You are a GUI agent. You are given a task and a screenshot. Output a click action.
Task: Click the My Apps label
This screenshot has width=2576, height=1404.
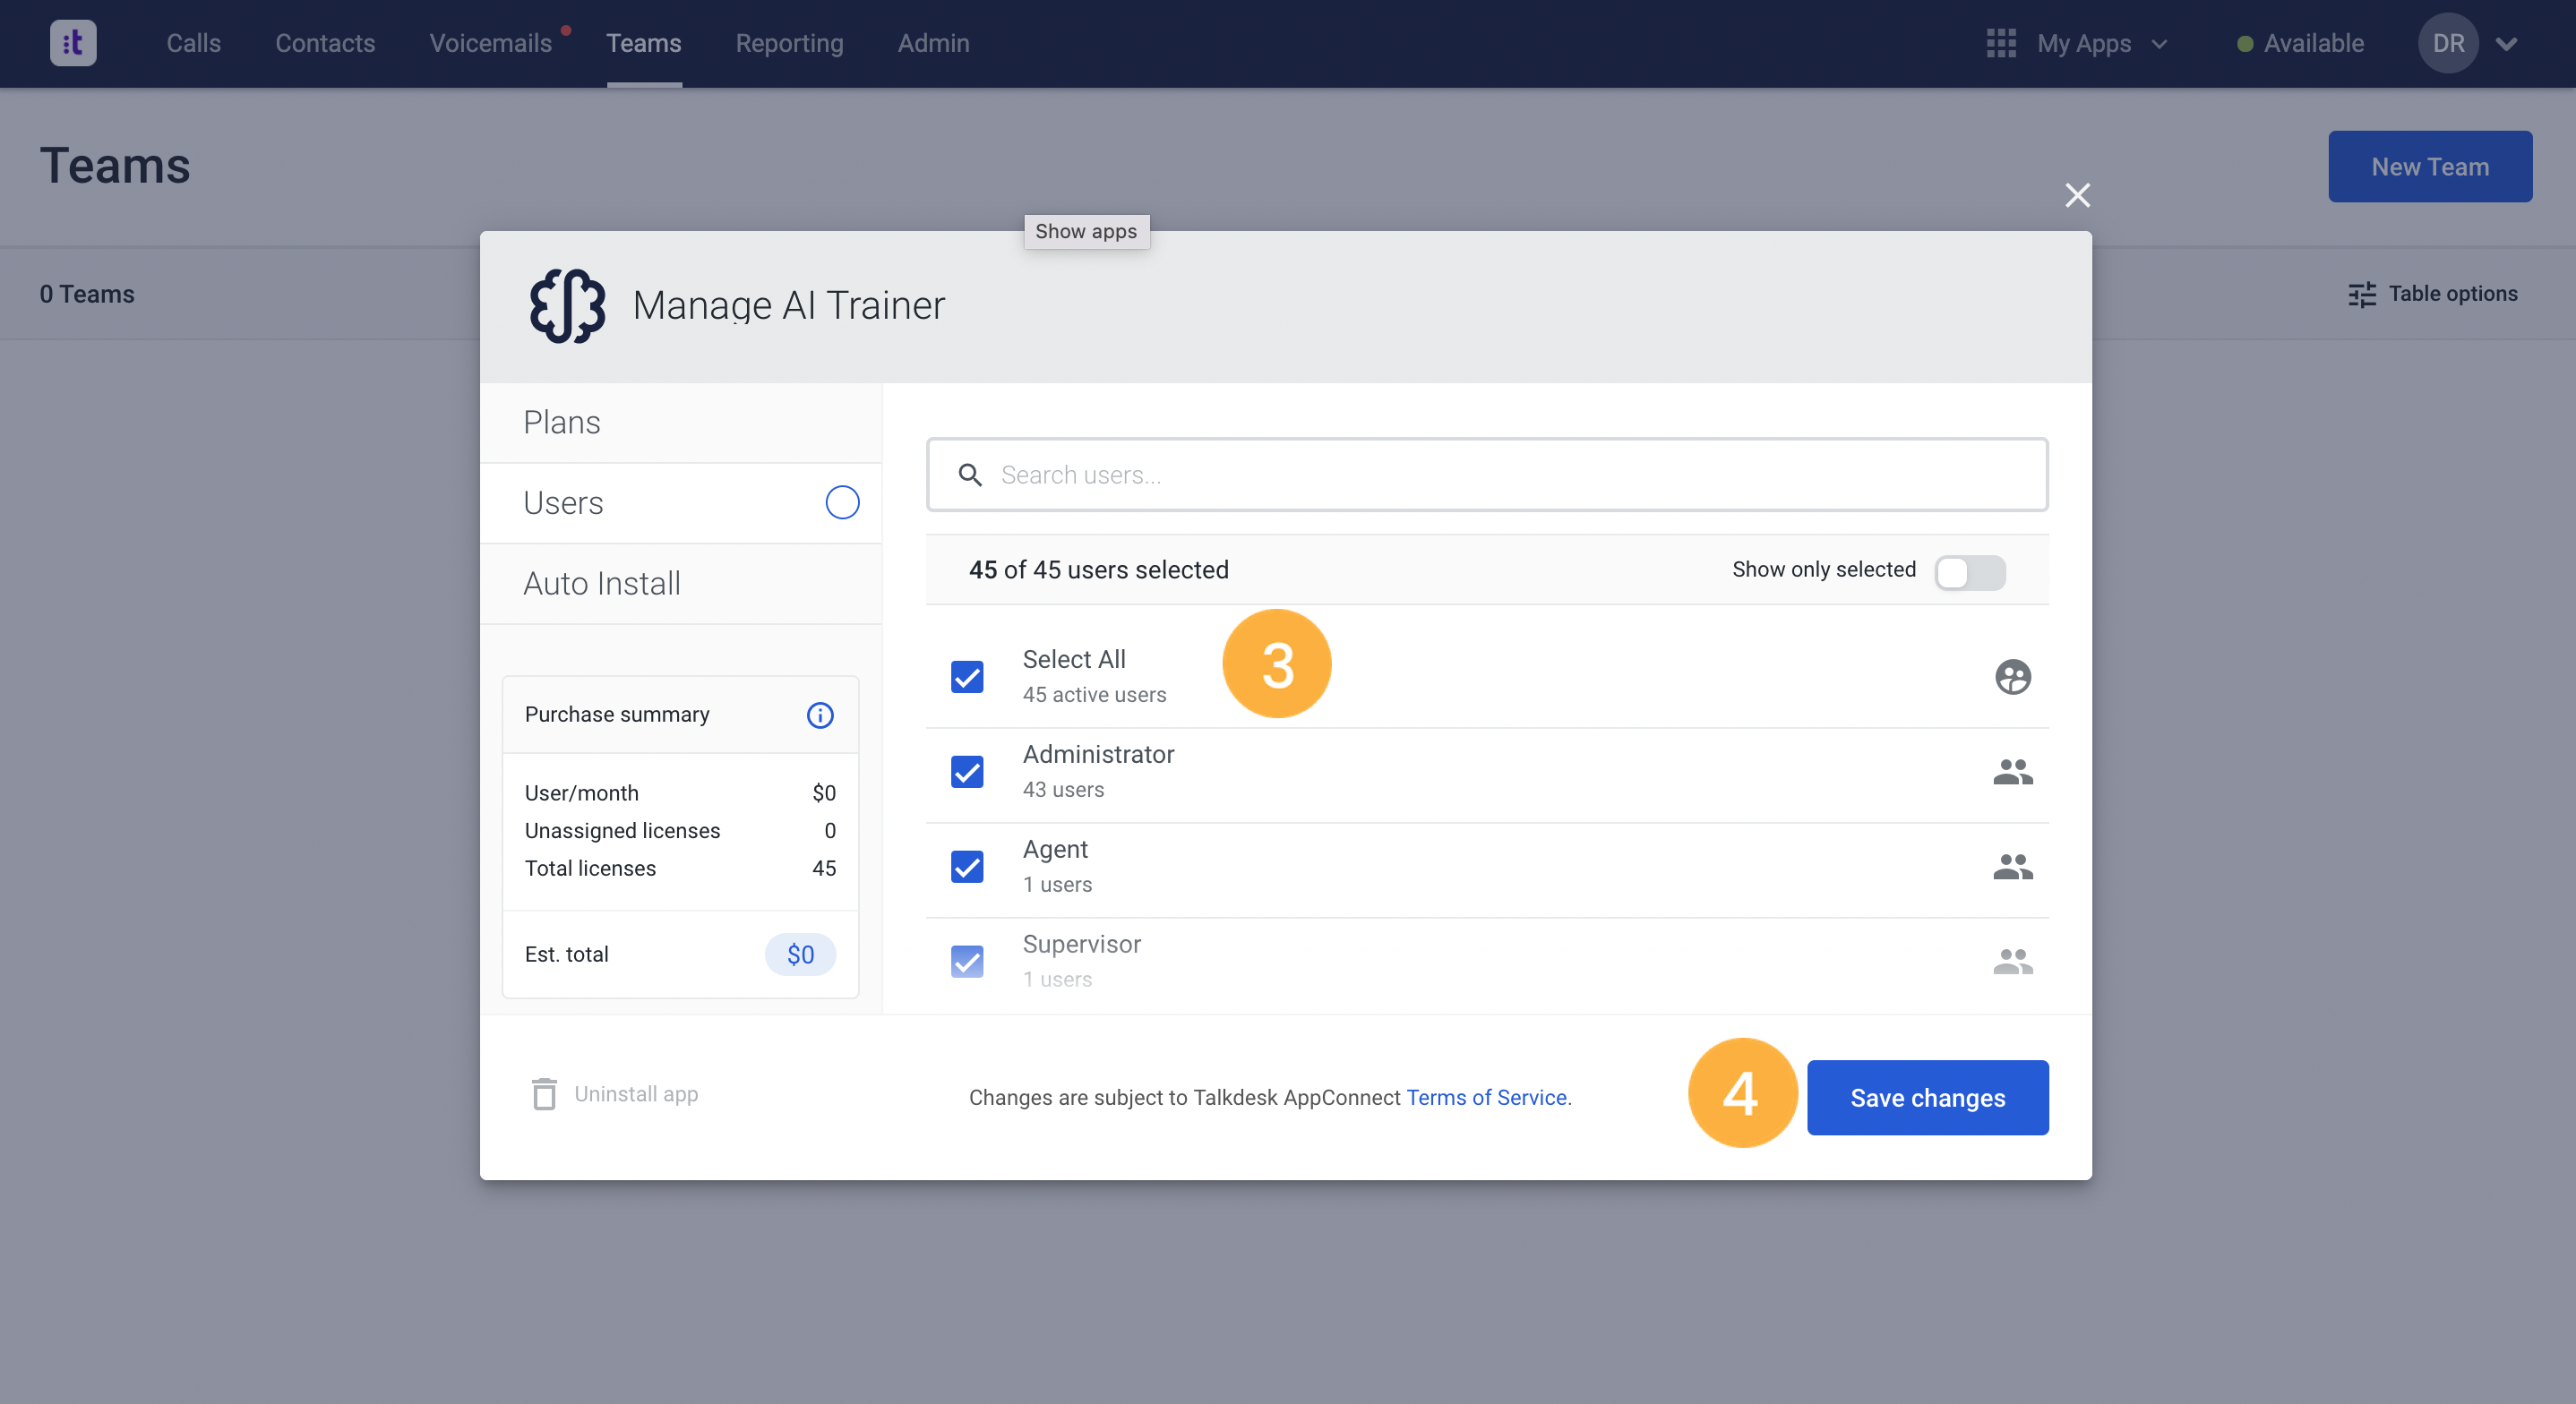pyautogui.click(x=2084, y=44)
